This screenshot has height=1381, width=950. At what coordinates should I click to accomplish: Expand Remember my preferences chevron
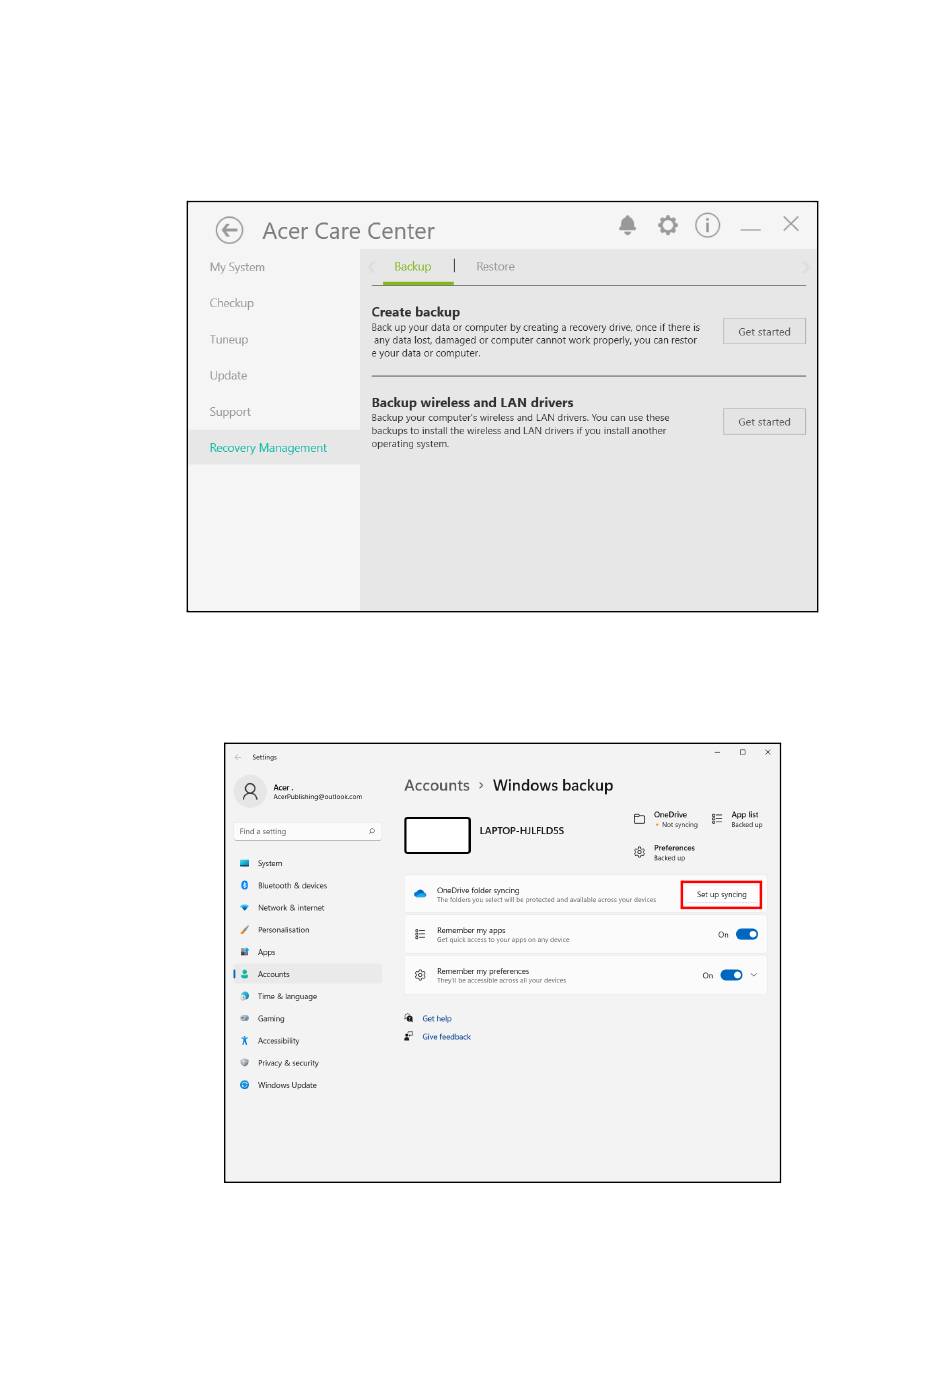[754, 975]
